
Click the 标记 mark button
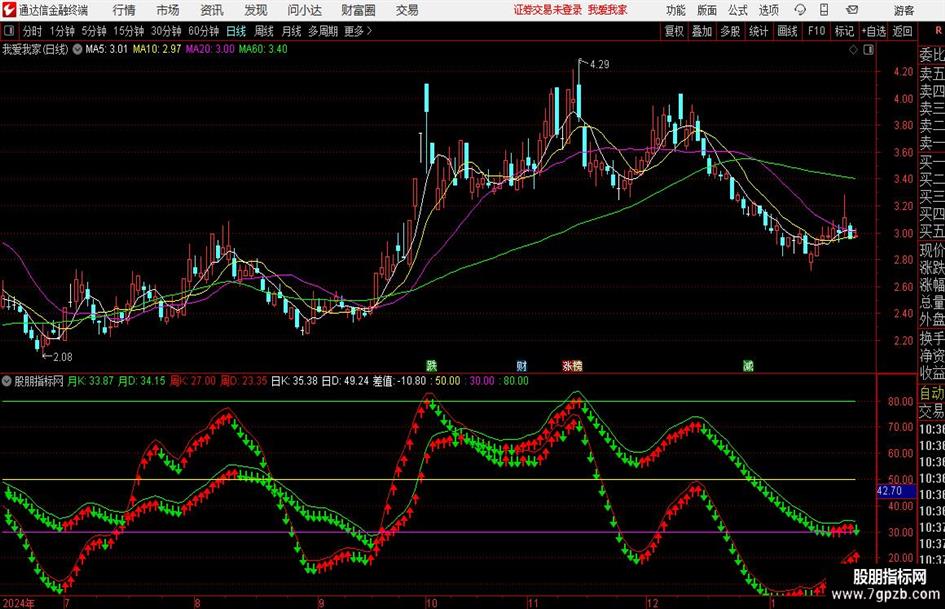844,31
